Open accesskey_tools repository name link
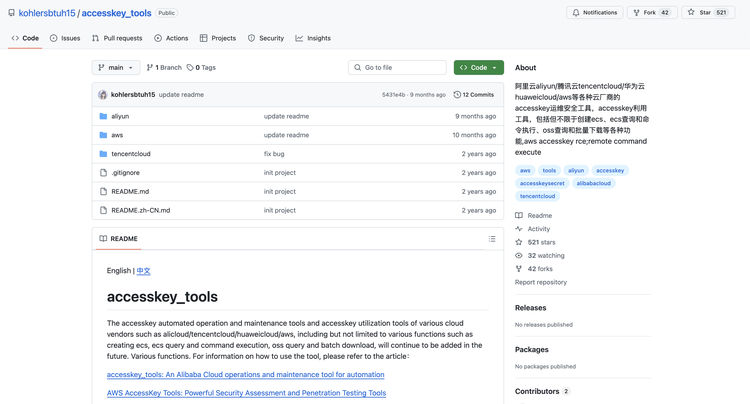This screenshot has width=750, height=404. (116, 13)
